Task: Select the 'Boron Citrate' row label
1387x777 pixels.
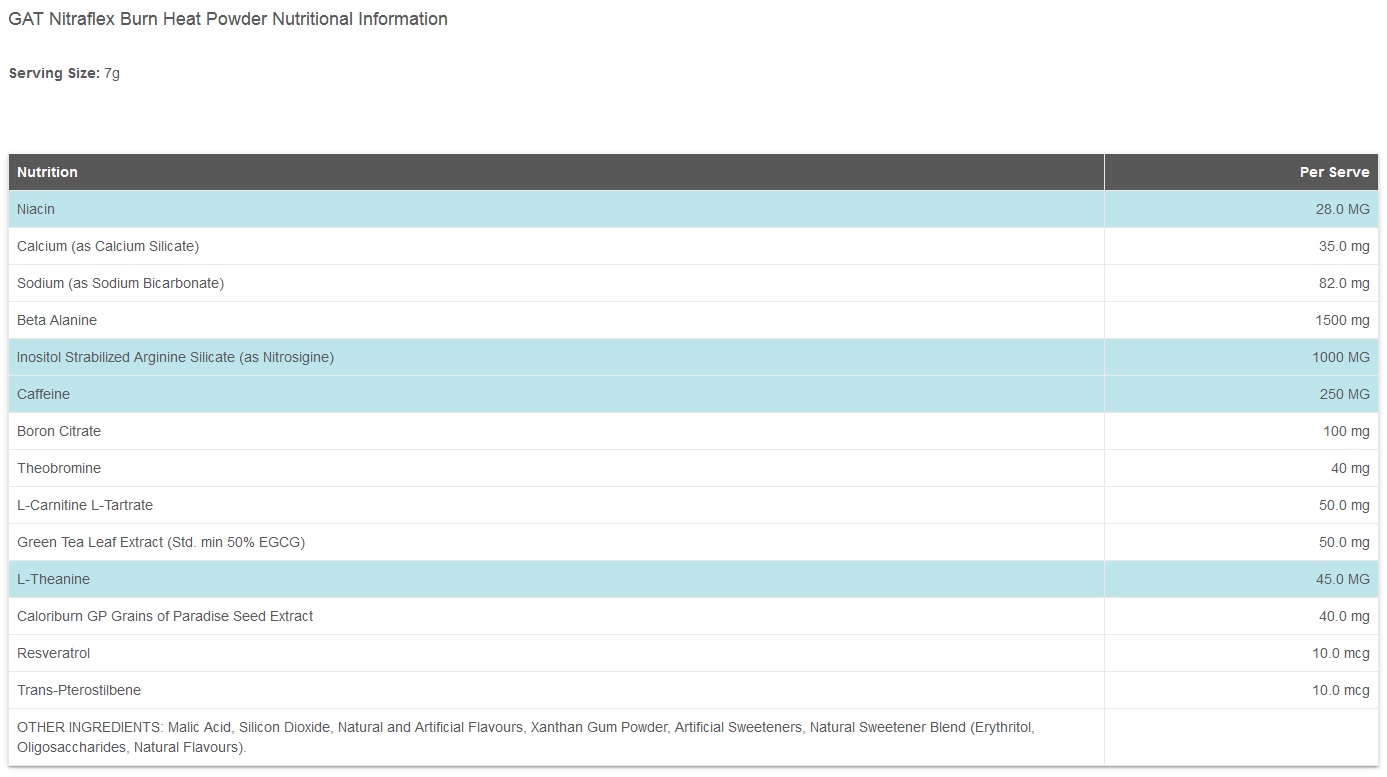Action: 59,431
